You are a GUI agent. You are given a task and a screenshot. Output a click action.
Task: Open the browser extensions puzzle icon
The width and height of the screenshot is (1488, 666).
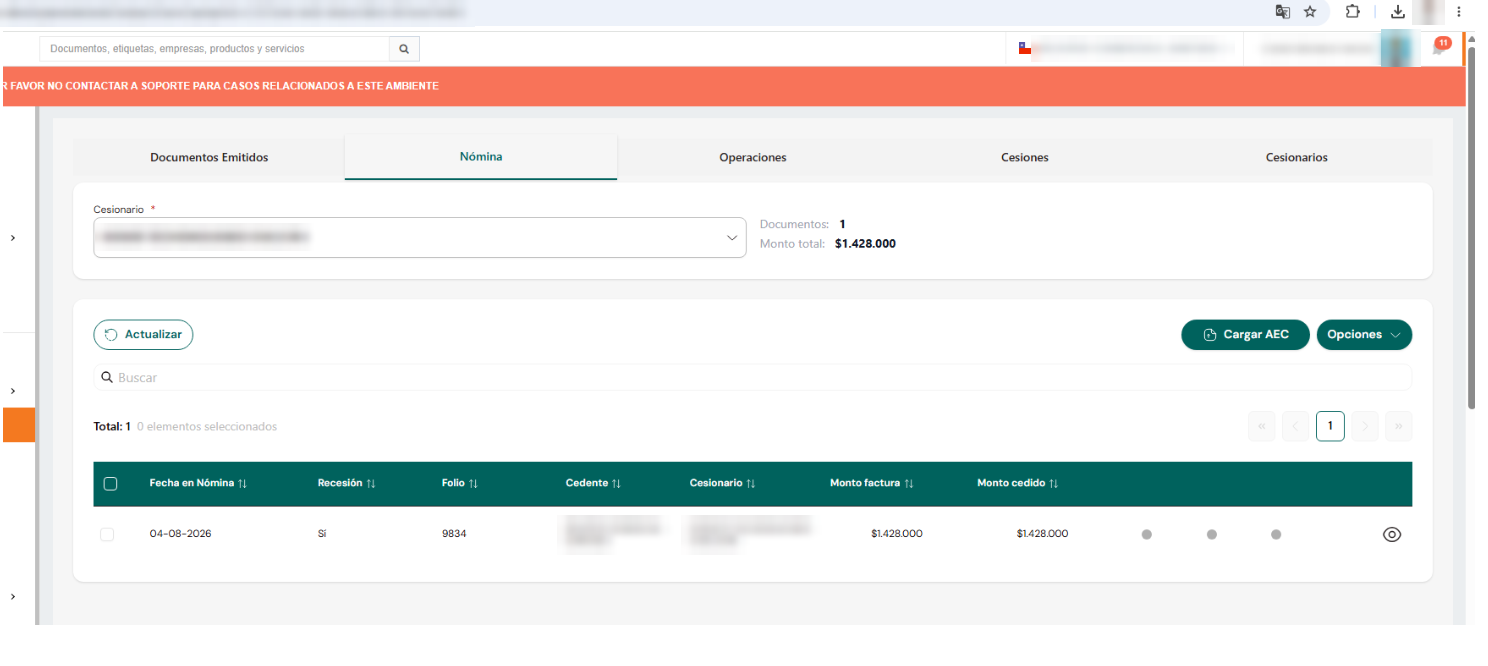[1352, 12]
